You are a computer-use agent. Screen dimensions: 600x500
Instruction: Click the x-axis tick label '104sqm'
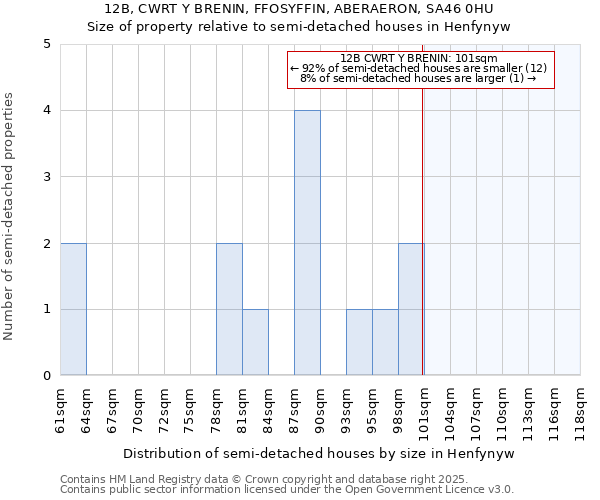[451, 414]
